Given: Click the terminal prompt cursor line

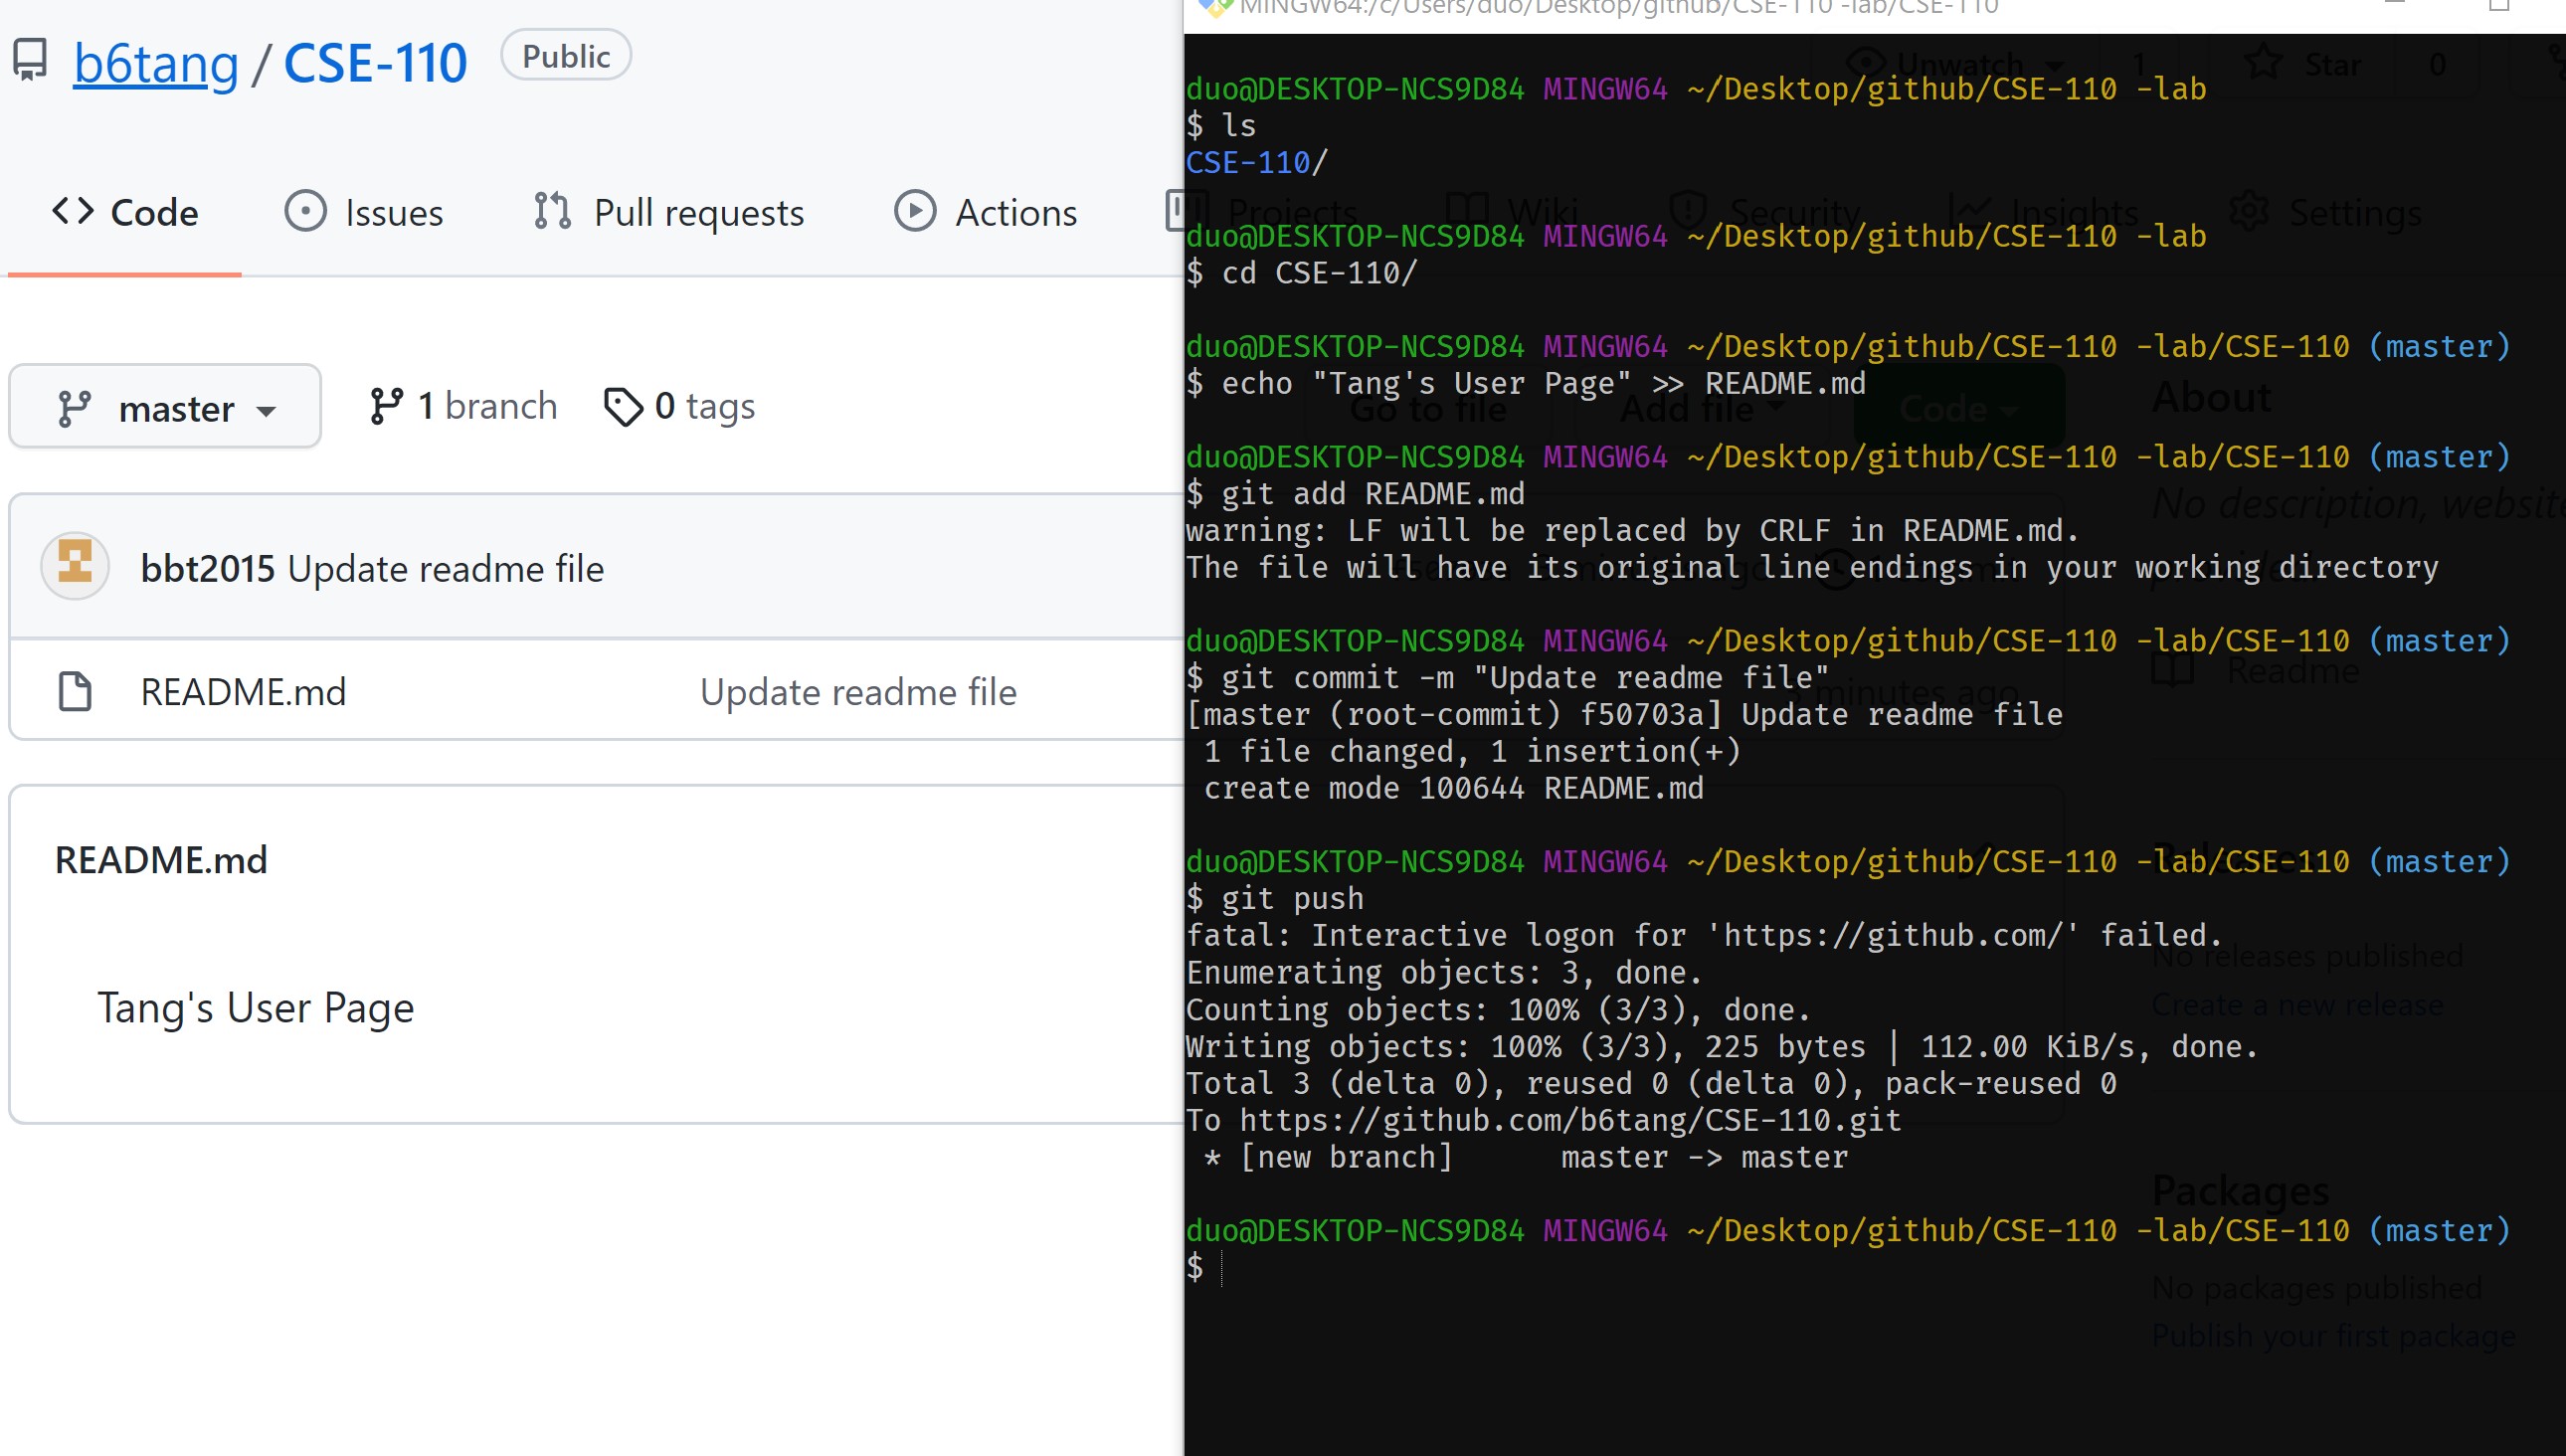Looking at the screenshot, I should 1205,1267.
